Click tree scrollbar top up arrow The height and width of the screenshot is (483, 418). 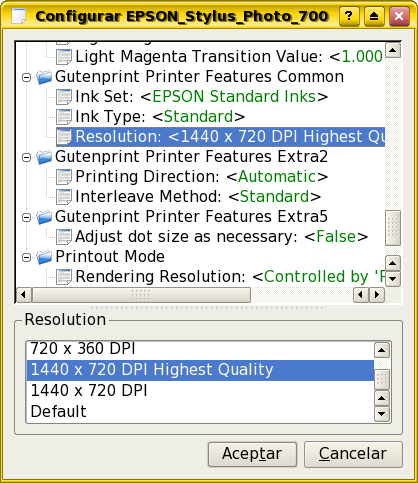point(393,50)
